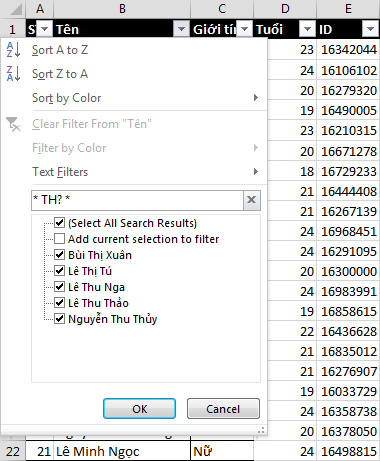Click the Clear Filter funnel icon
Screen dimensions: 380x461
(x=14, y=124)
